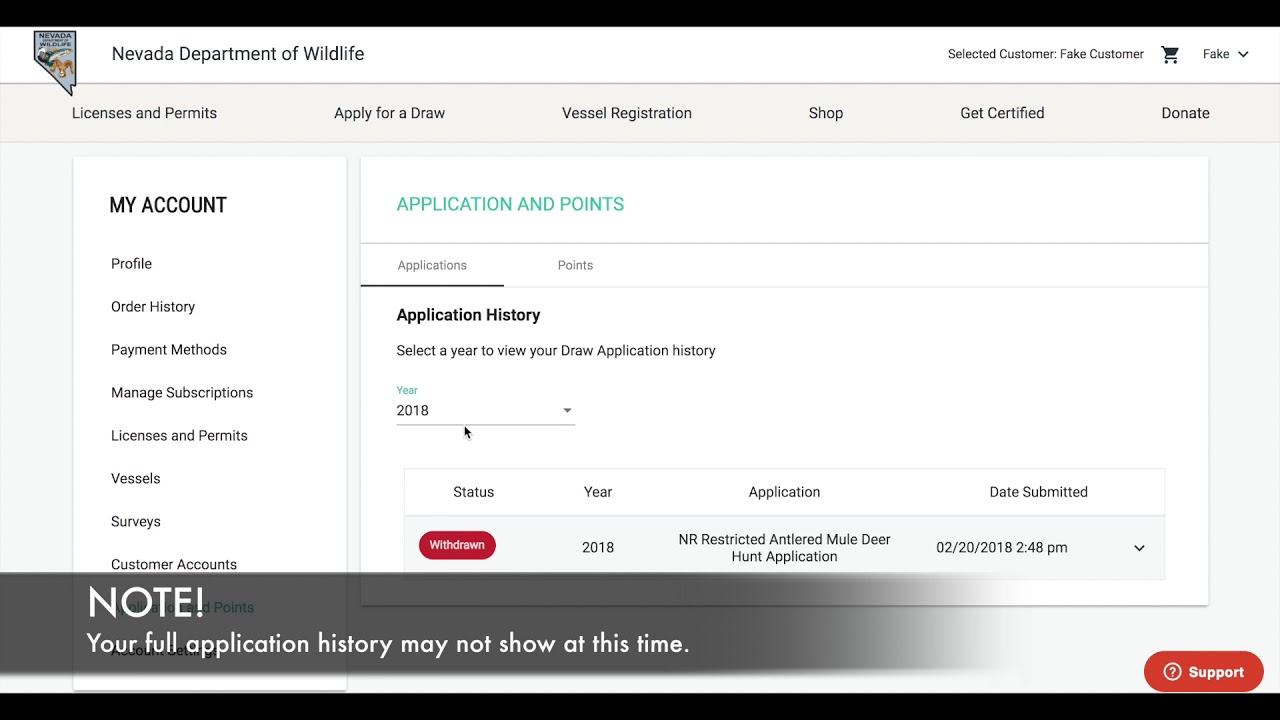Click the Nevada Department of Wildlife logo

tap(55, 62)
